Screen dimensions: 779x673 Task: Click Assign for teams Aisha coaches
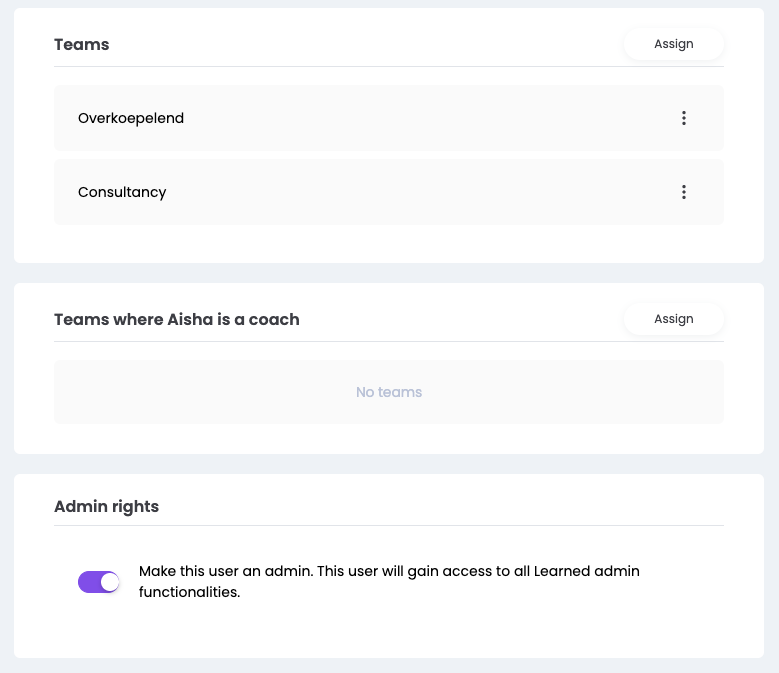[x=674, y=319]
